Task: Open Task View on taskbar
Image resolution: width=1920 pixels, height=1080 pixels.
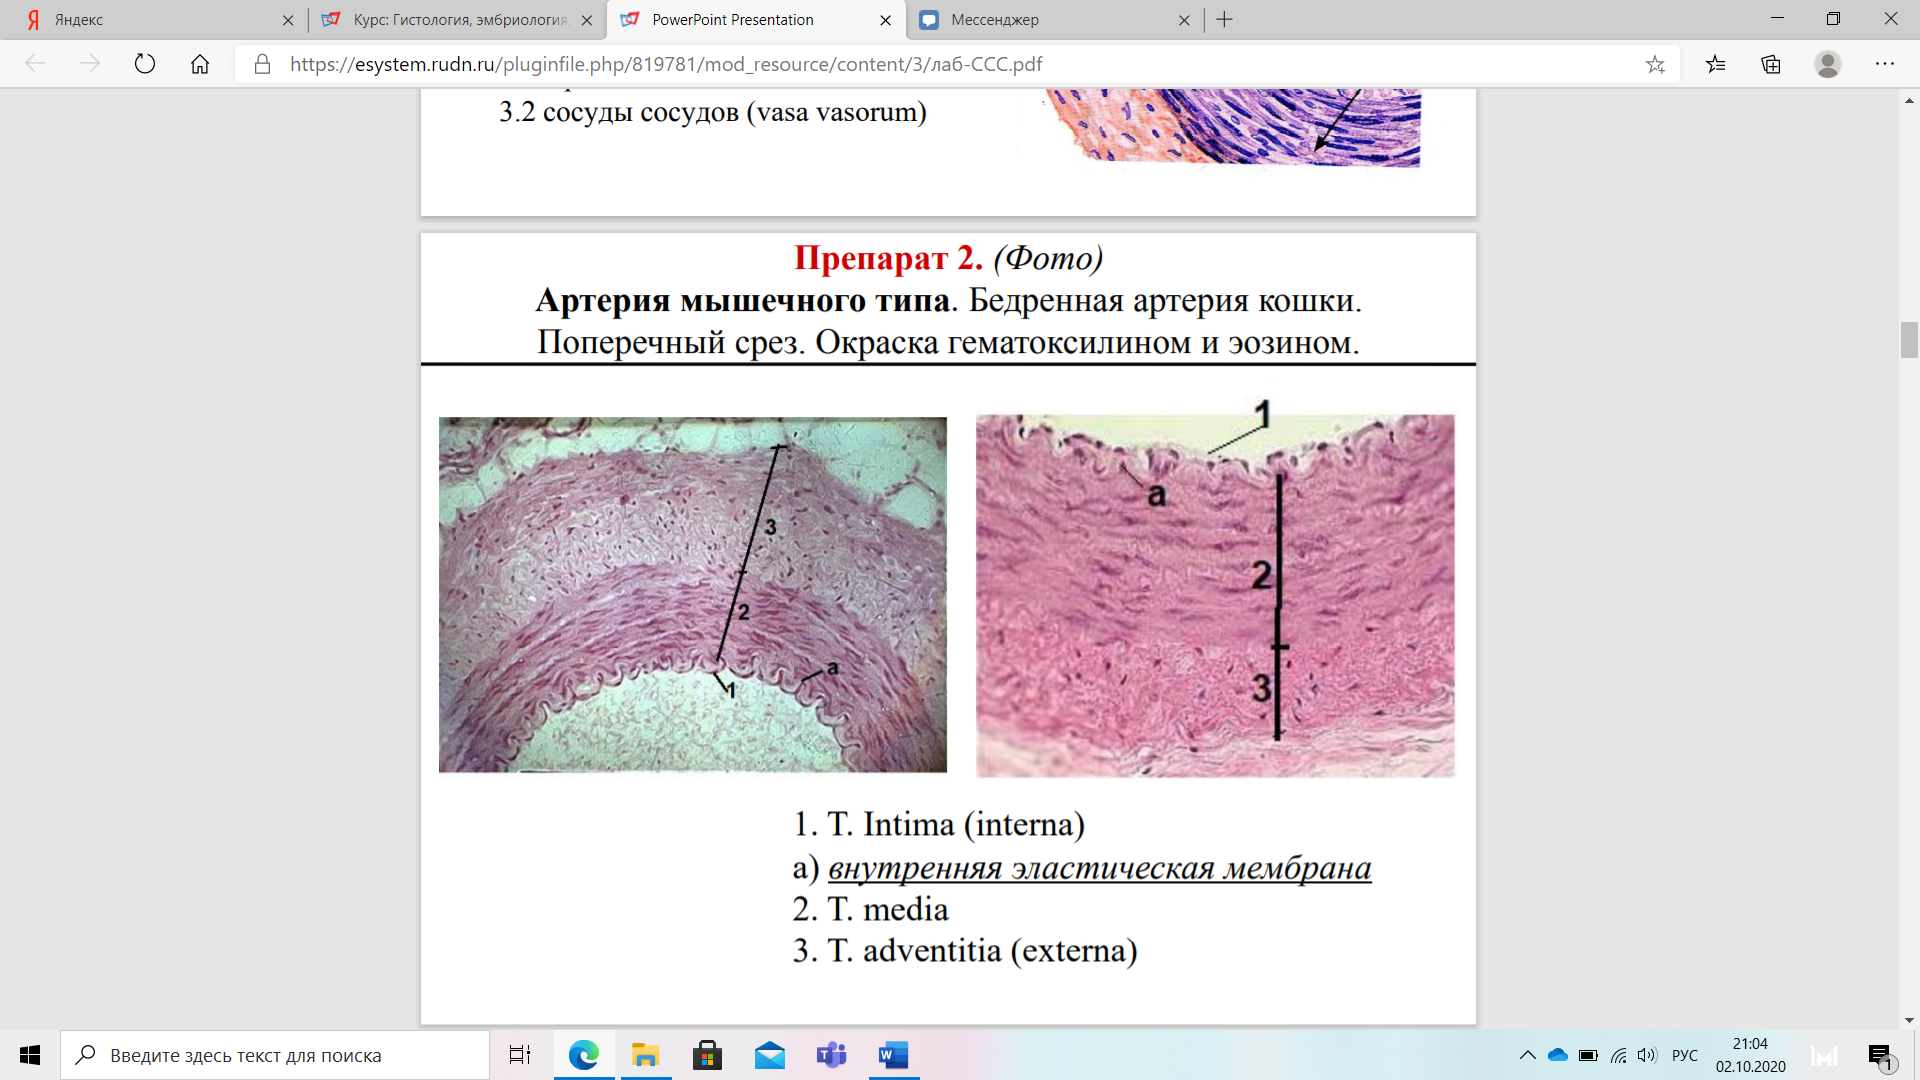Action: point(520,1055)
